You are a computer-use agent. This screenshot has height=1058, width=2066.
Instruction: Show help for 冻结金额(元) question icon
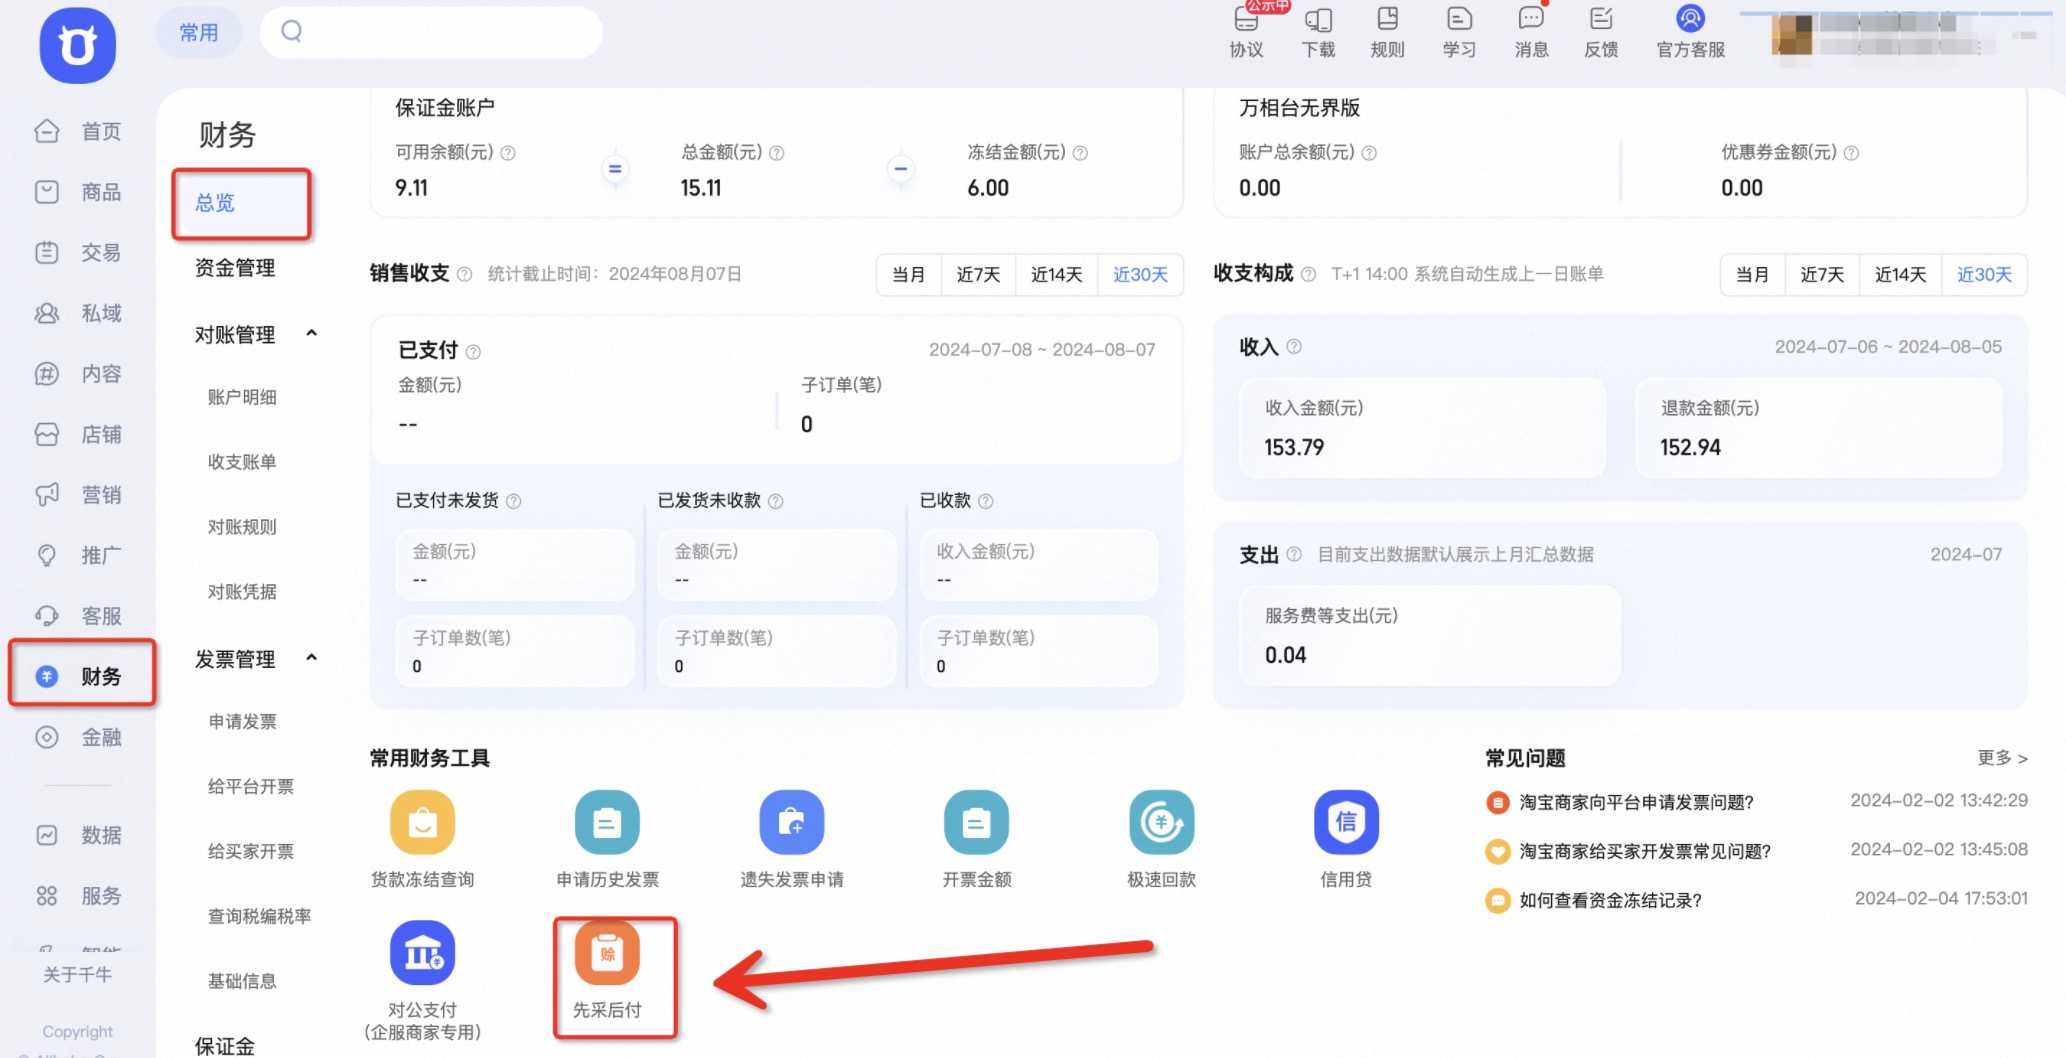[1080, 153]
